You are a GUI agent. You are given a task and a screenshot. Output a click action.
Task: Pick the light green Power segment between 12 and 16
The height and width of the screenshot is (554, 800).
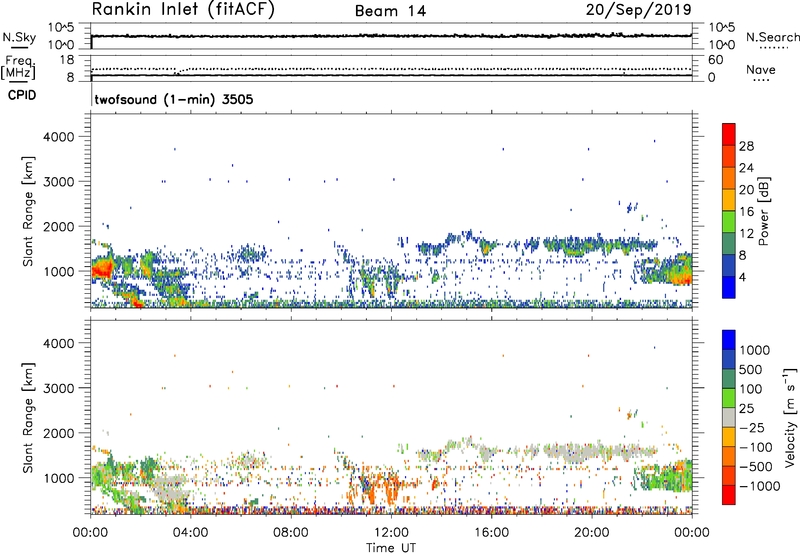tap(729, 222)
